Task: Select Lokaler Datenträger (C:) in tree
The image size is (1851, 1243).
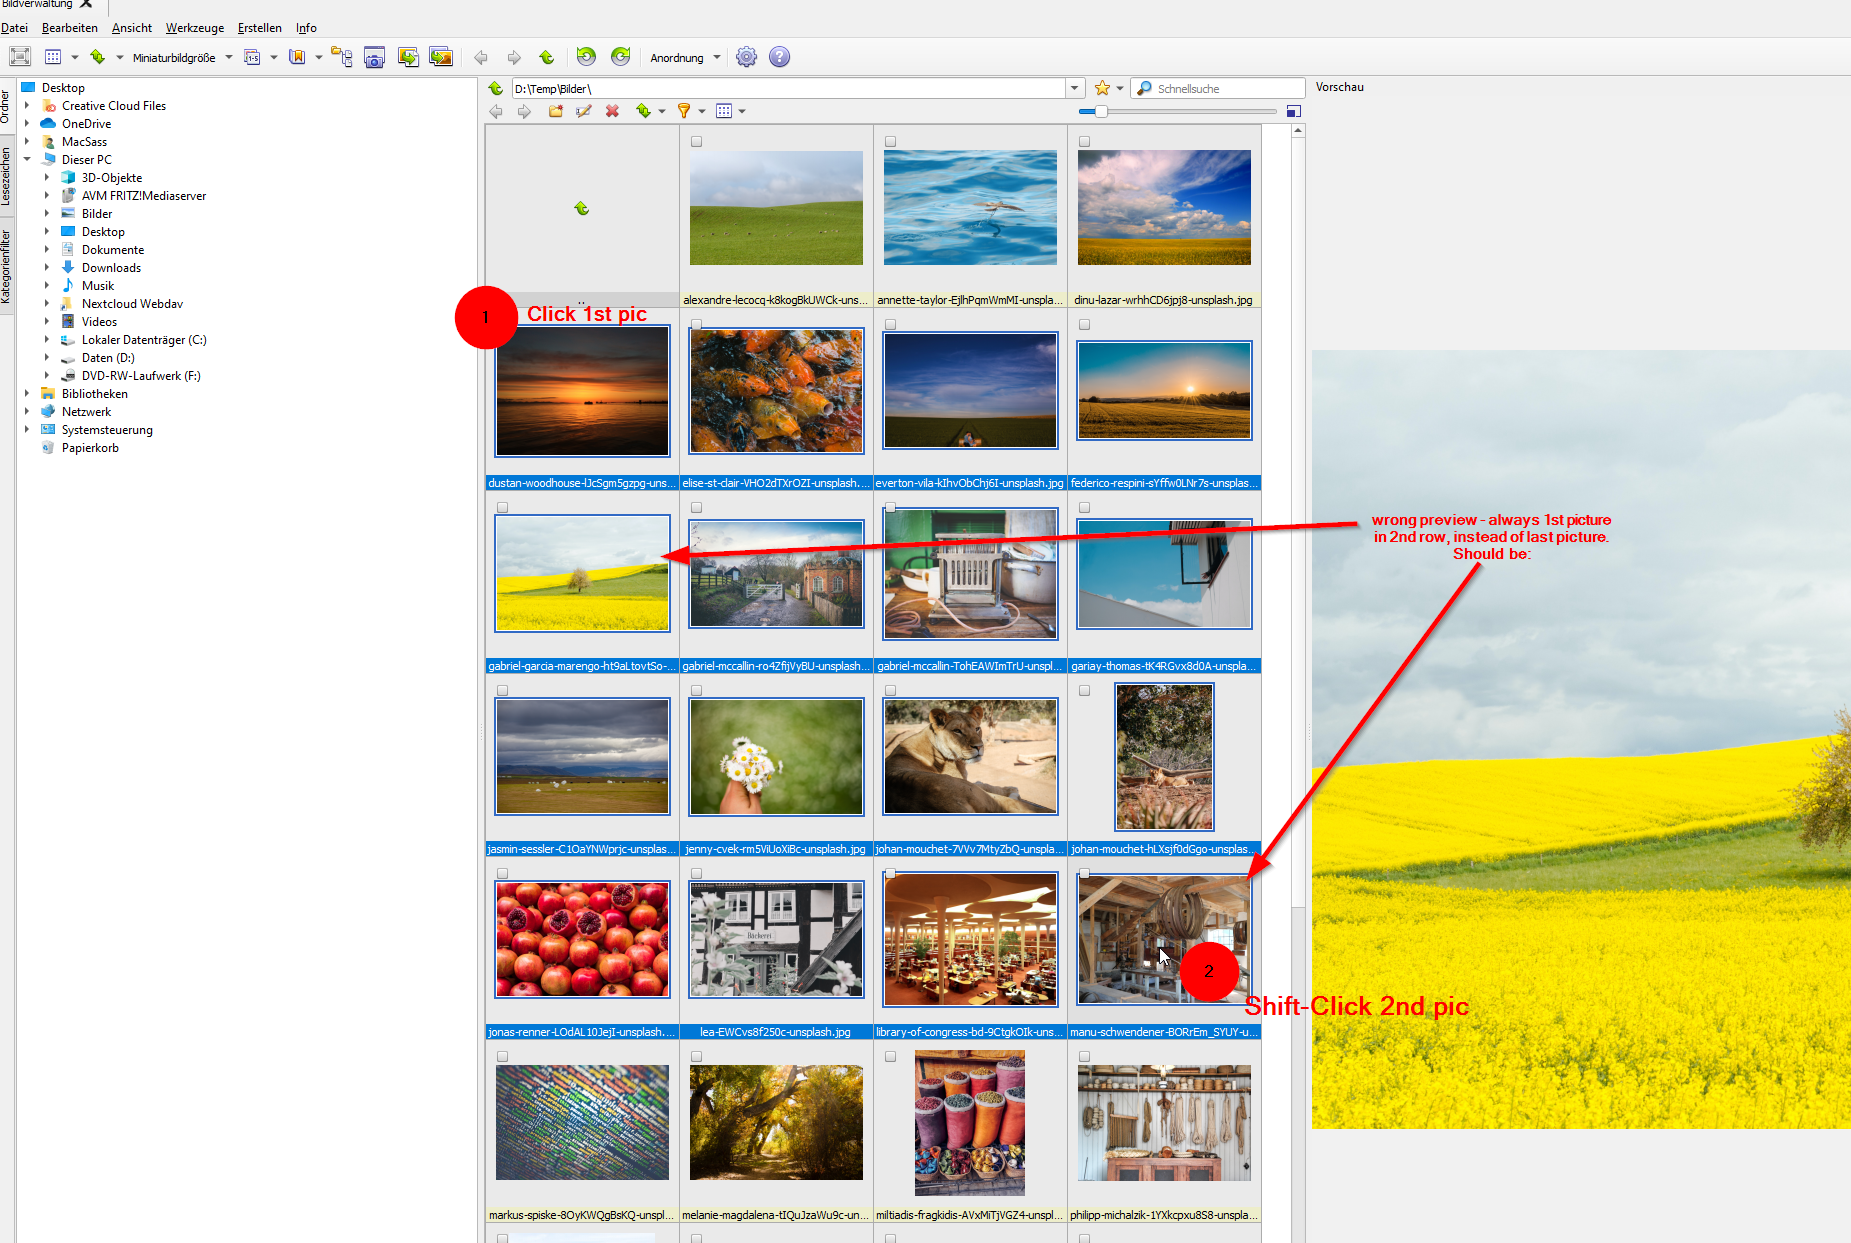Action: click(x=144, y=339)
